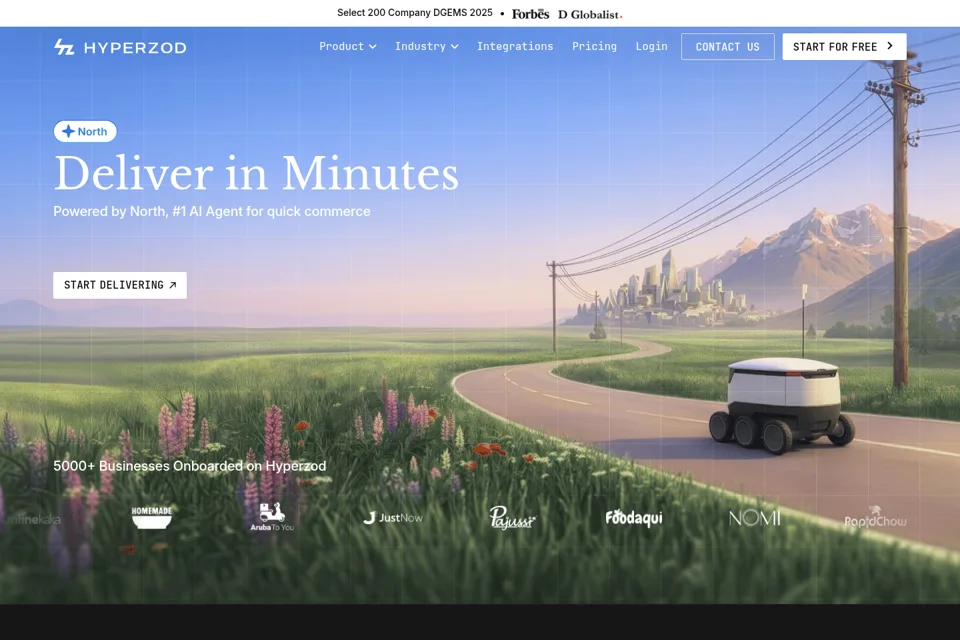Expand the Industry dropdown menu

click(x=427, y=47)
